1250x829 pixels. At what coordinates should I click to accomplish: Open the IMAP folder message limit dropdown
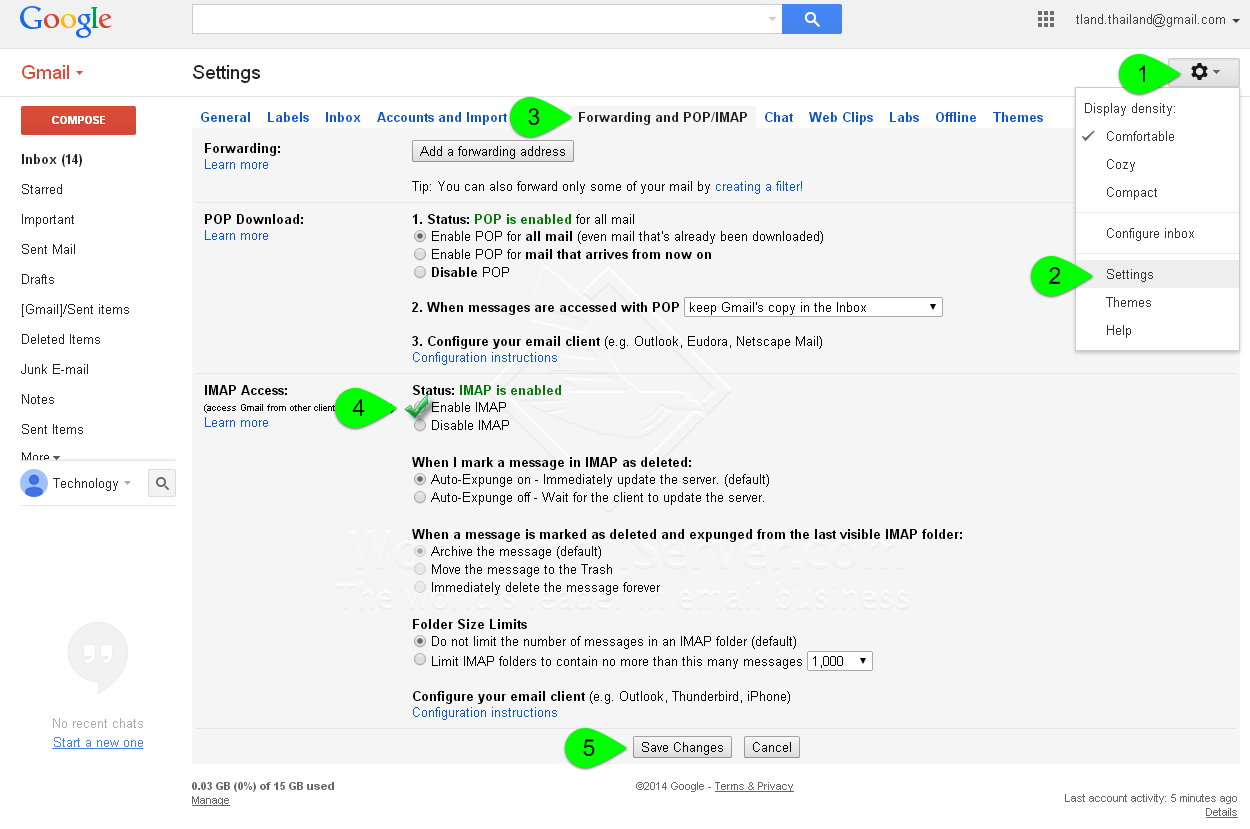(x=839, y=660)
